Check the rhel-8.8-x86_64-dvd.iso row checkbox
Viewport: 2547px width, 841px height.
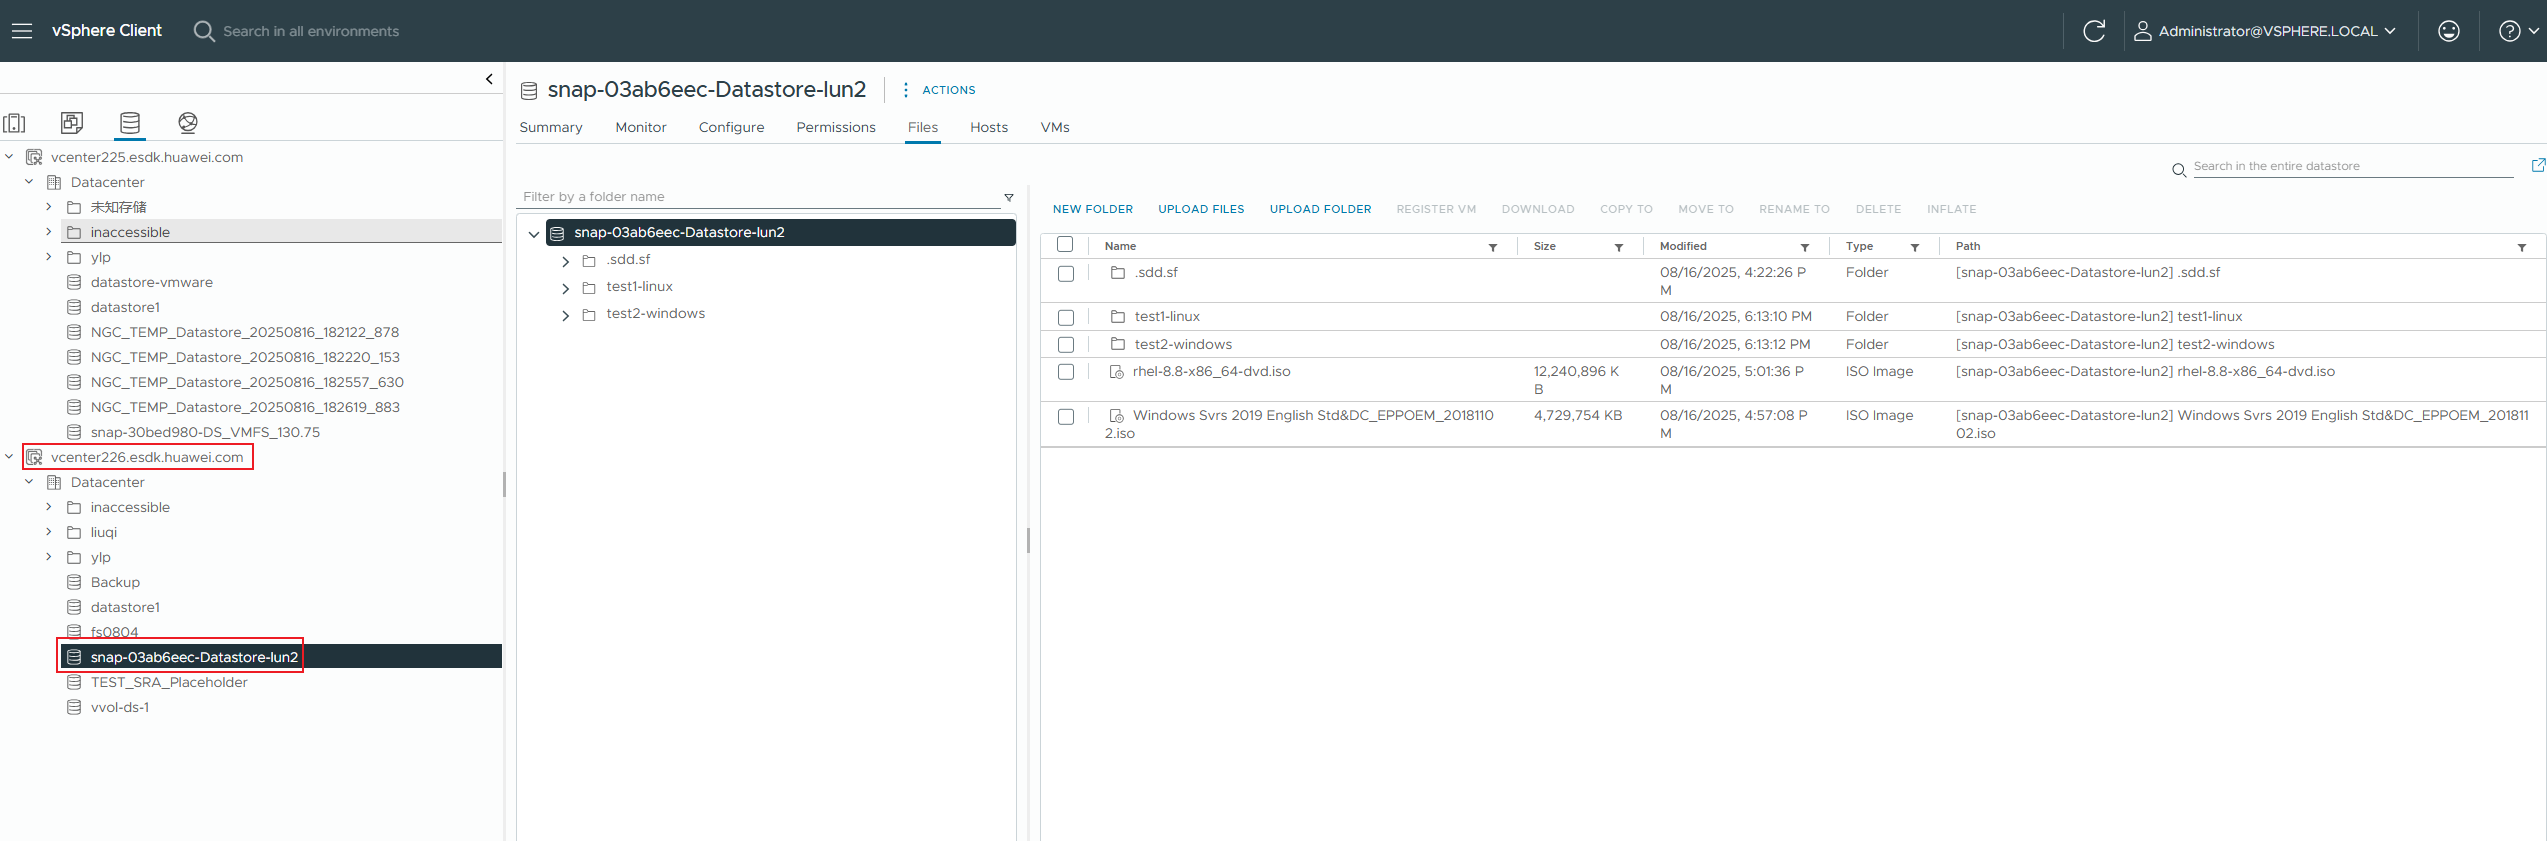click(x=1066, y=372)
